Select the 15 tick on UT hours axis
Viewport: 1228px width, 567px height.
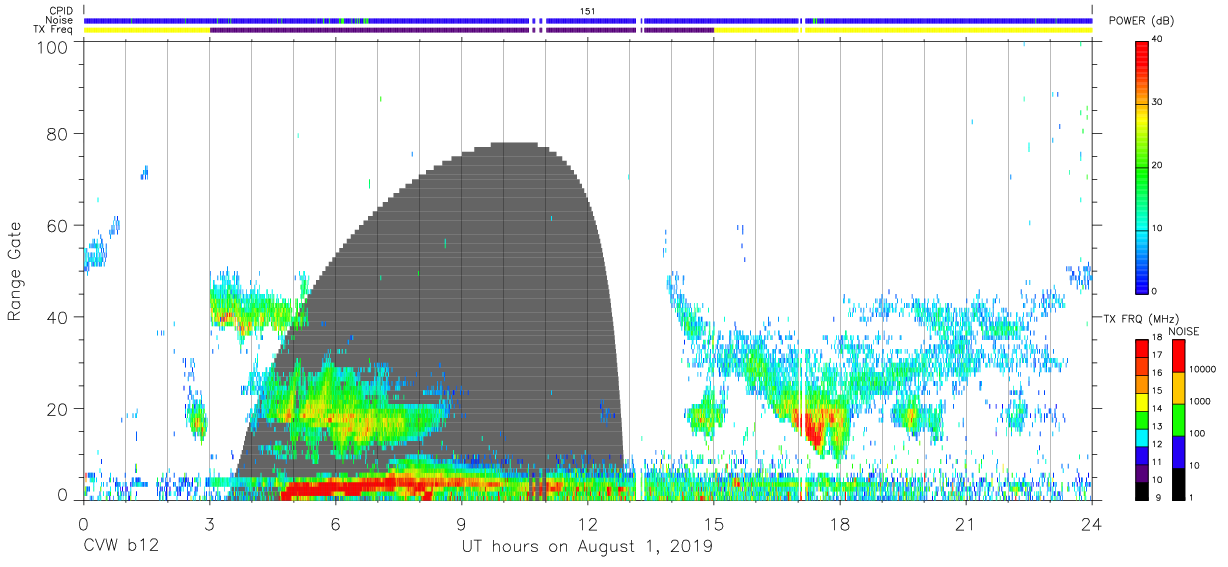pyautogui.click(x=714, y=523)
